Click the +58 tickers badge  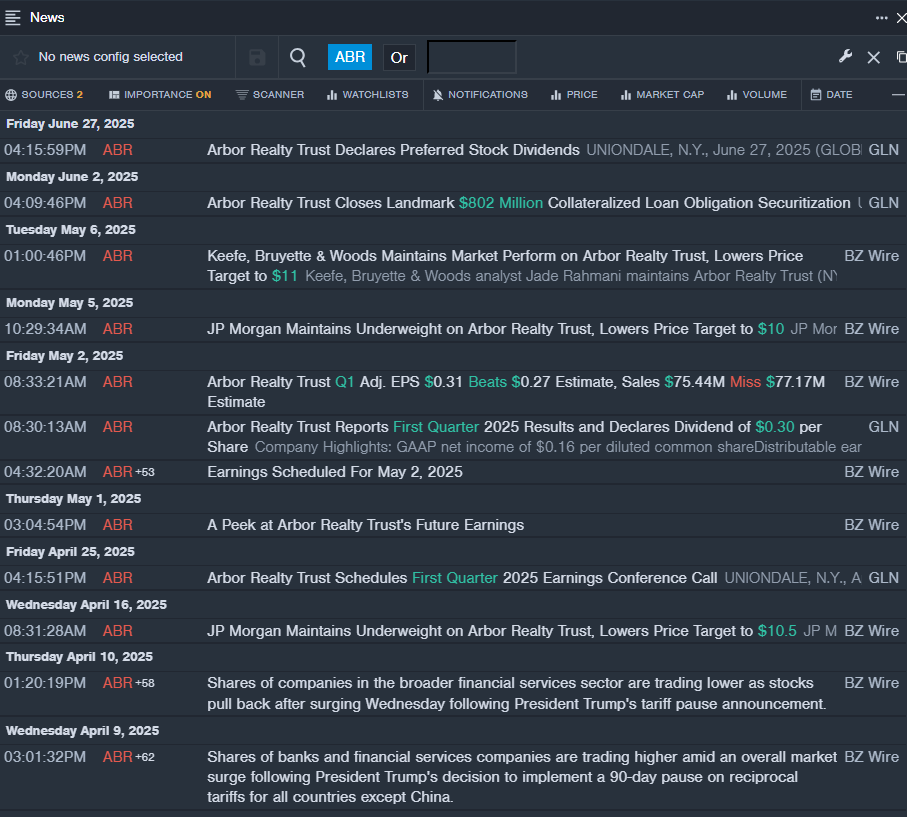pos(145,683)
